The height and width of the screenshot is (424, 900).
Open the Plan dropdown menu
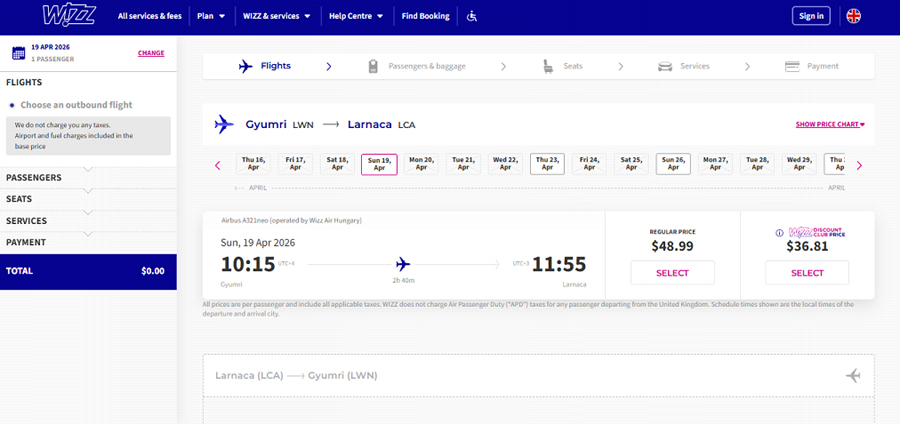210,16
